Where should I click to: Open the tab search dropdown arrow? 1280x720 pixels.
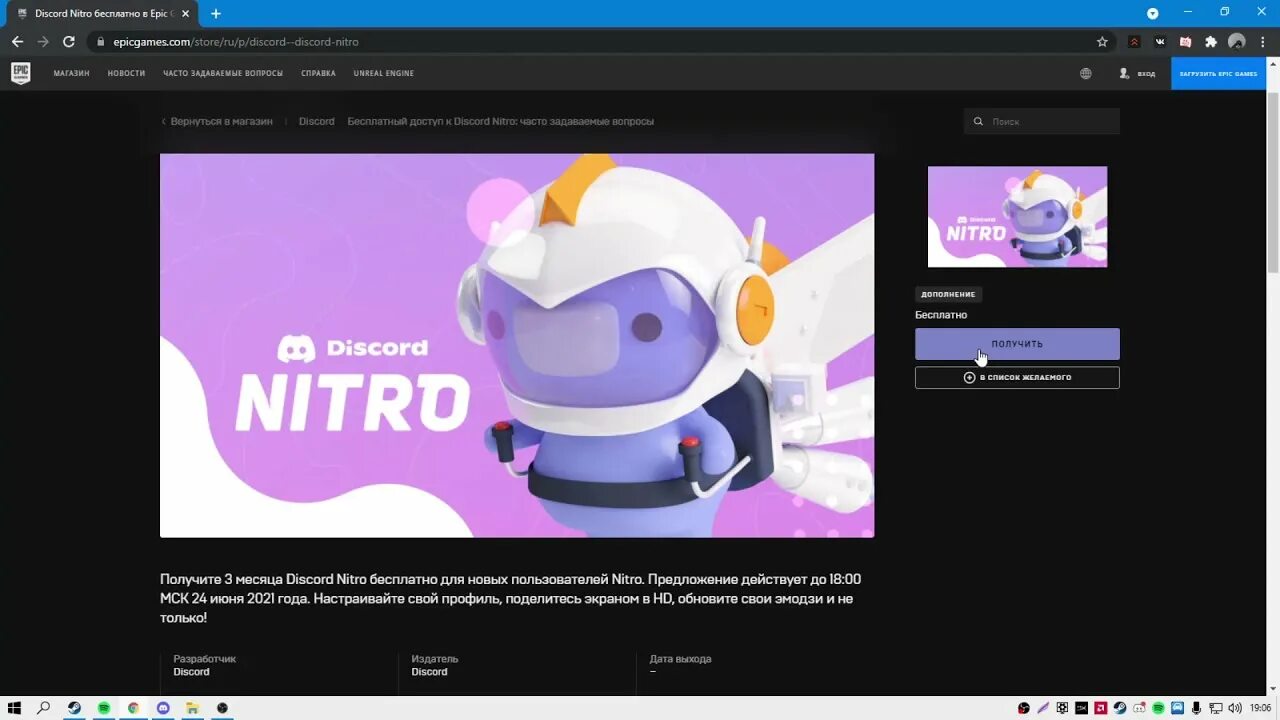pos(1152,13)
